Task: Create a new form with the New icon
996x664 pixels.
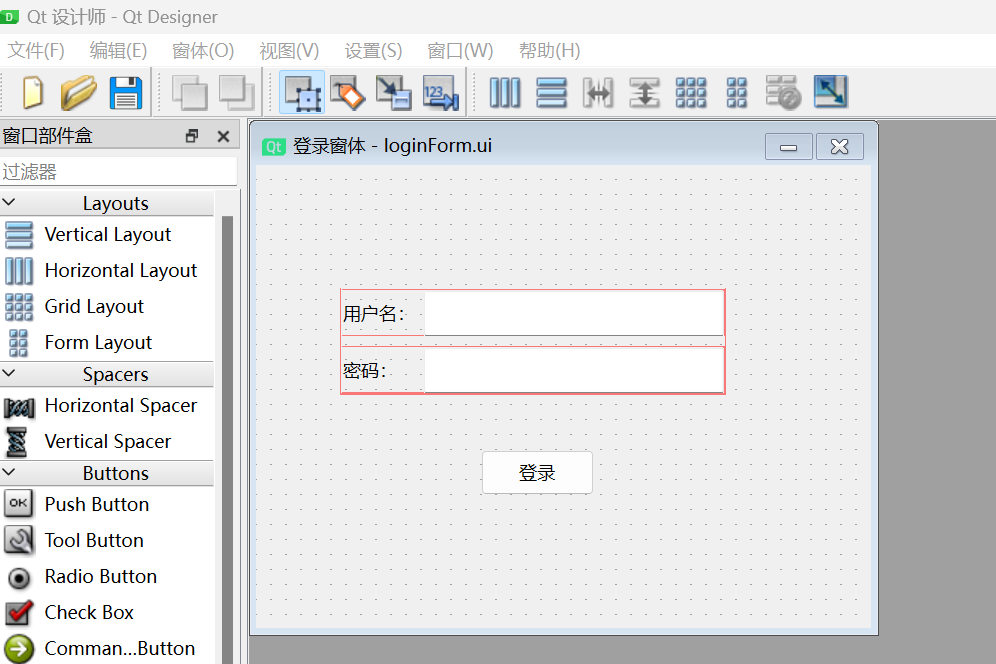Action: tap(32, 93)
